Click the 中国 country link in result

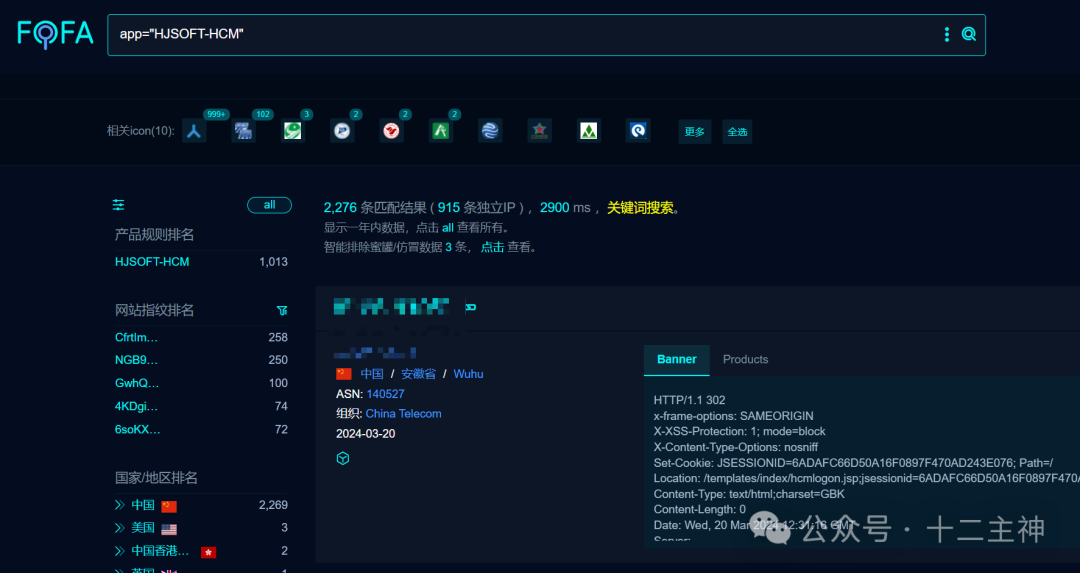click(372, 374)
